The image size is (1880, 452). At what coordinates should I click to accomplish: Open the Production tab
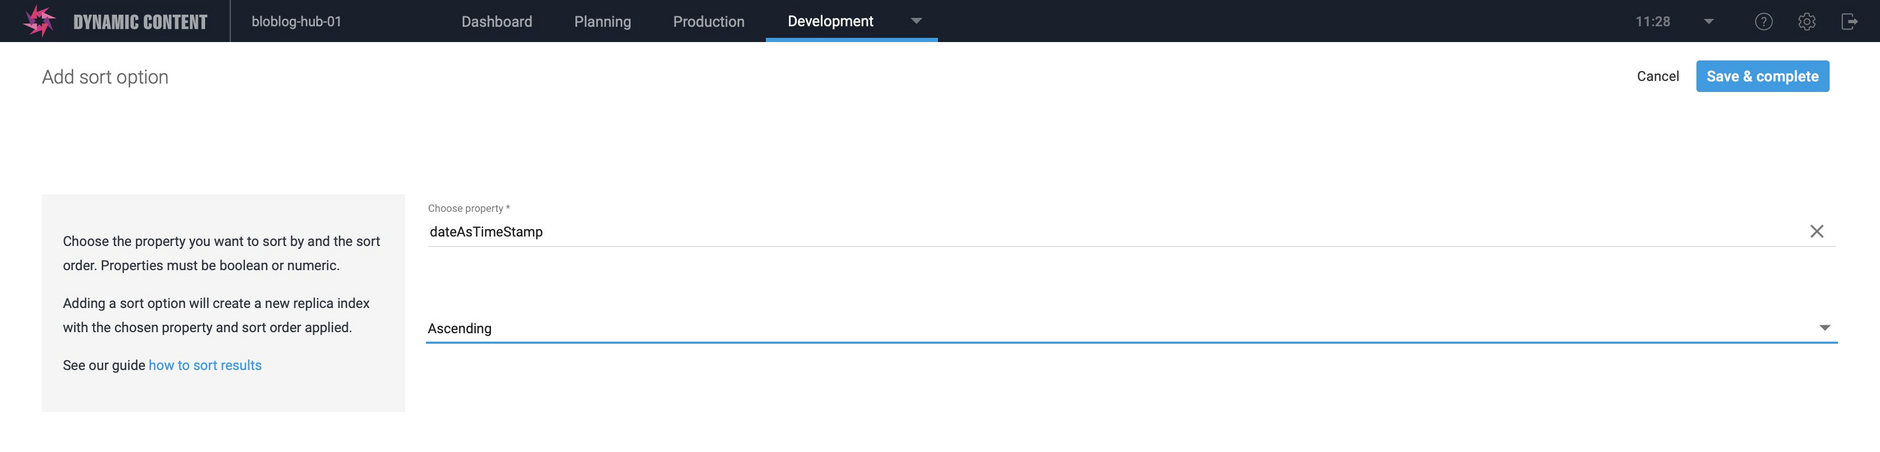(708, 21)
